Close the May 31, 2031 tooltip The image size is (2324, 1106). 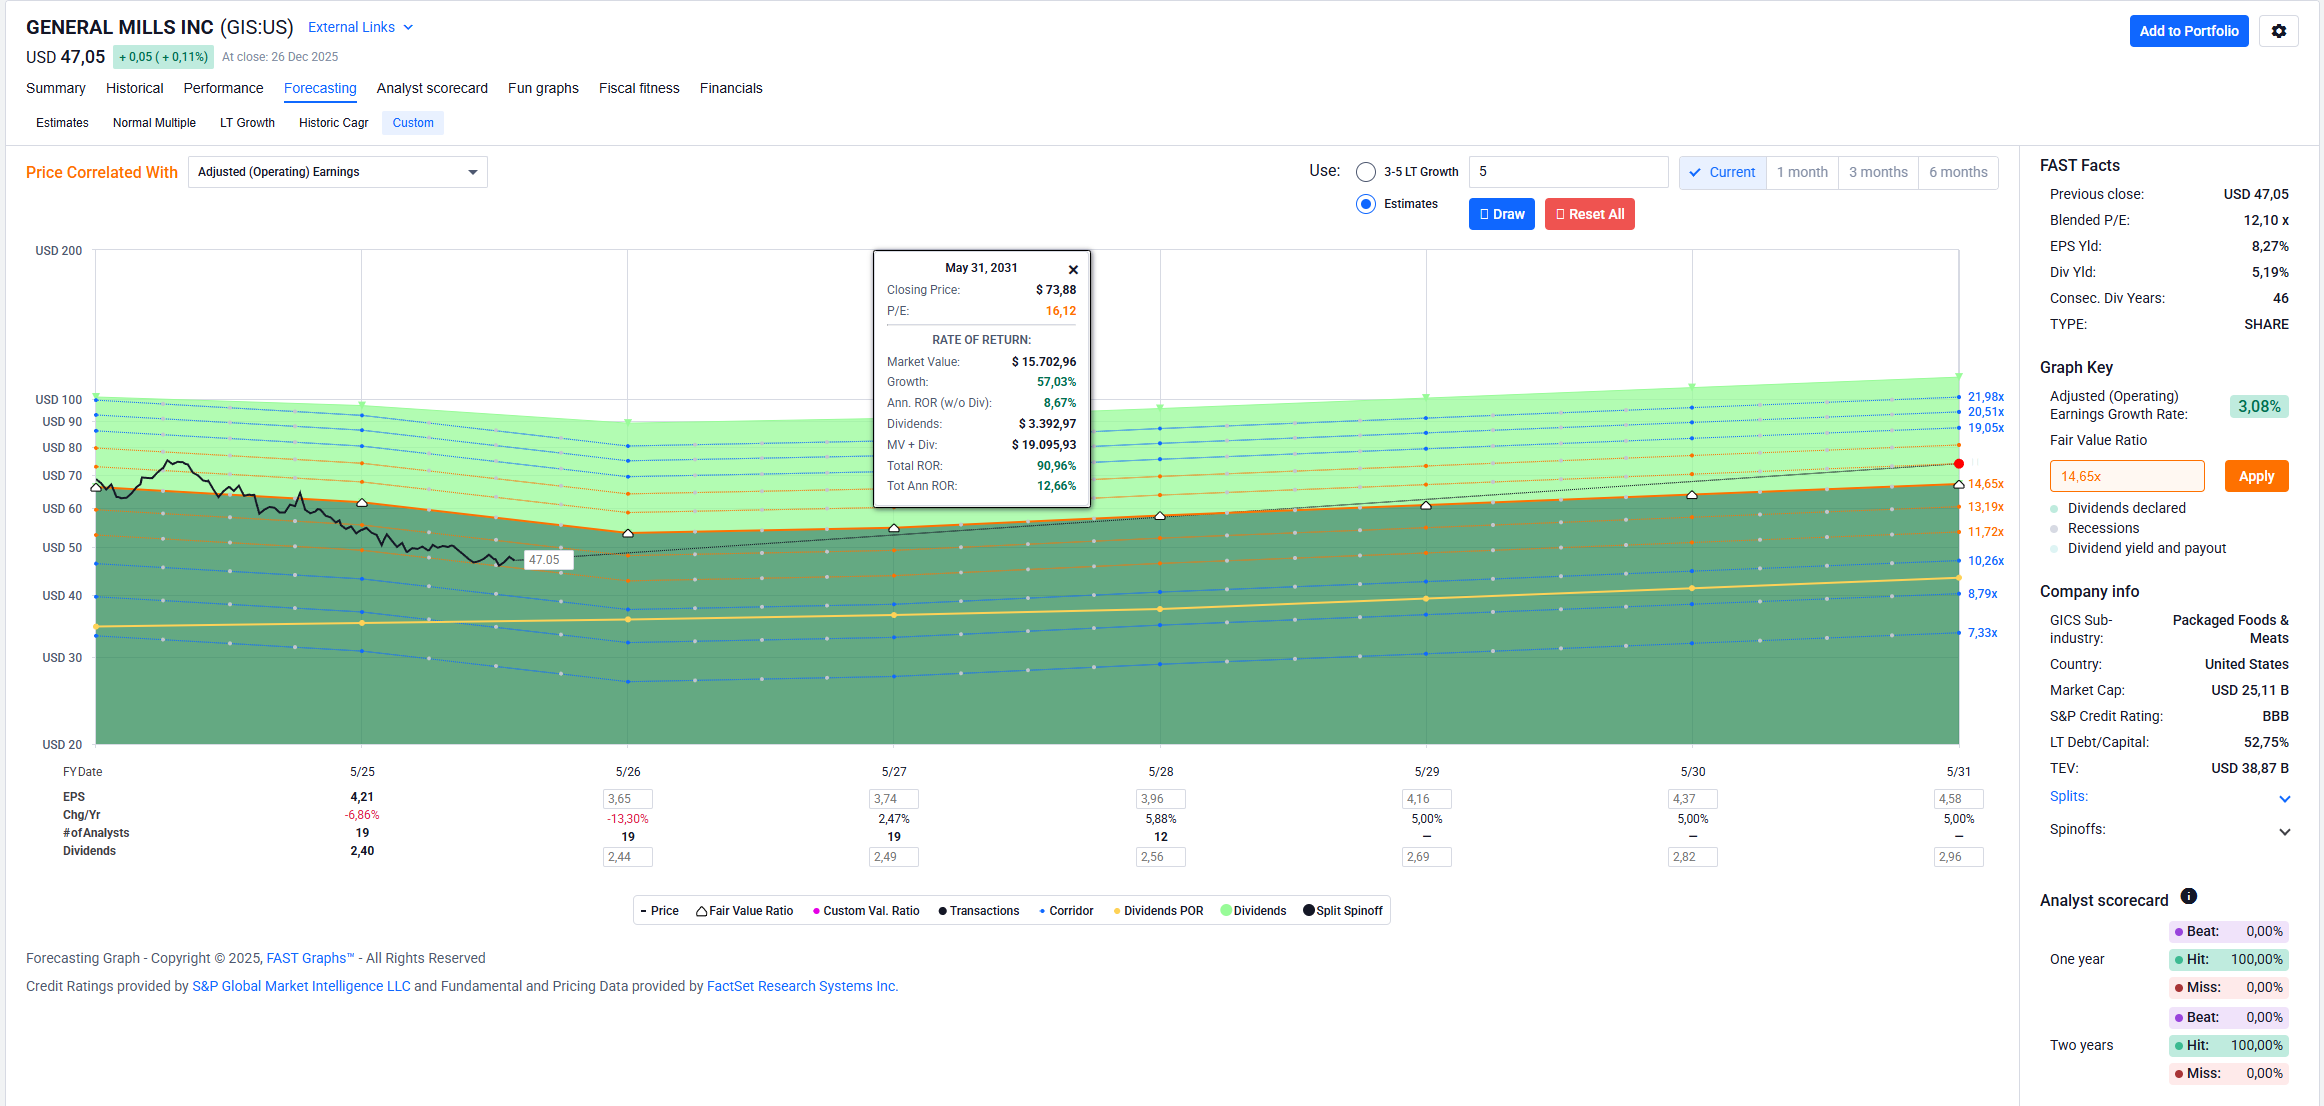point(1073,270)
